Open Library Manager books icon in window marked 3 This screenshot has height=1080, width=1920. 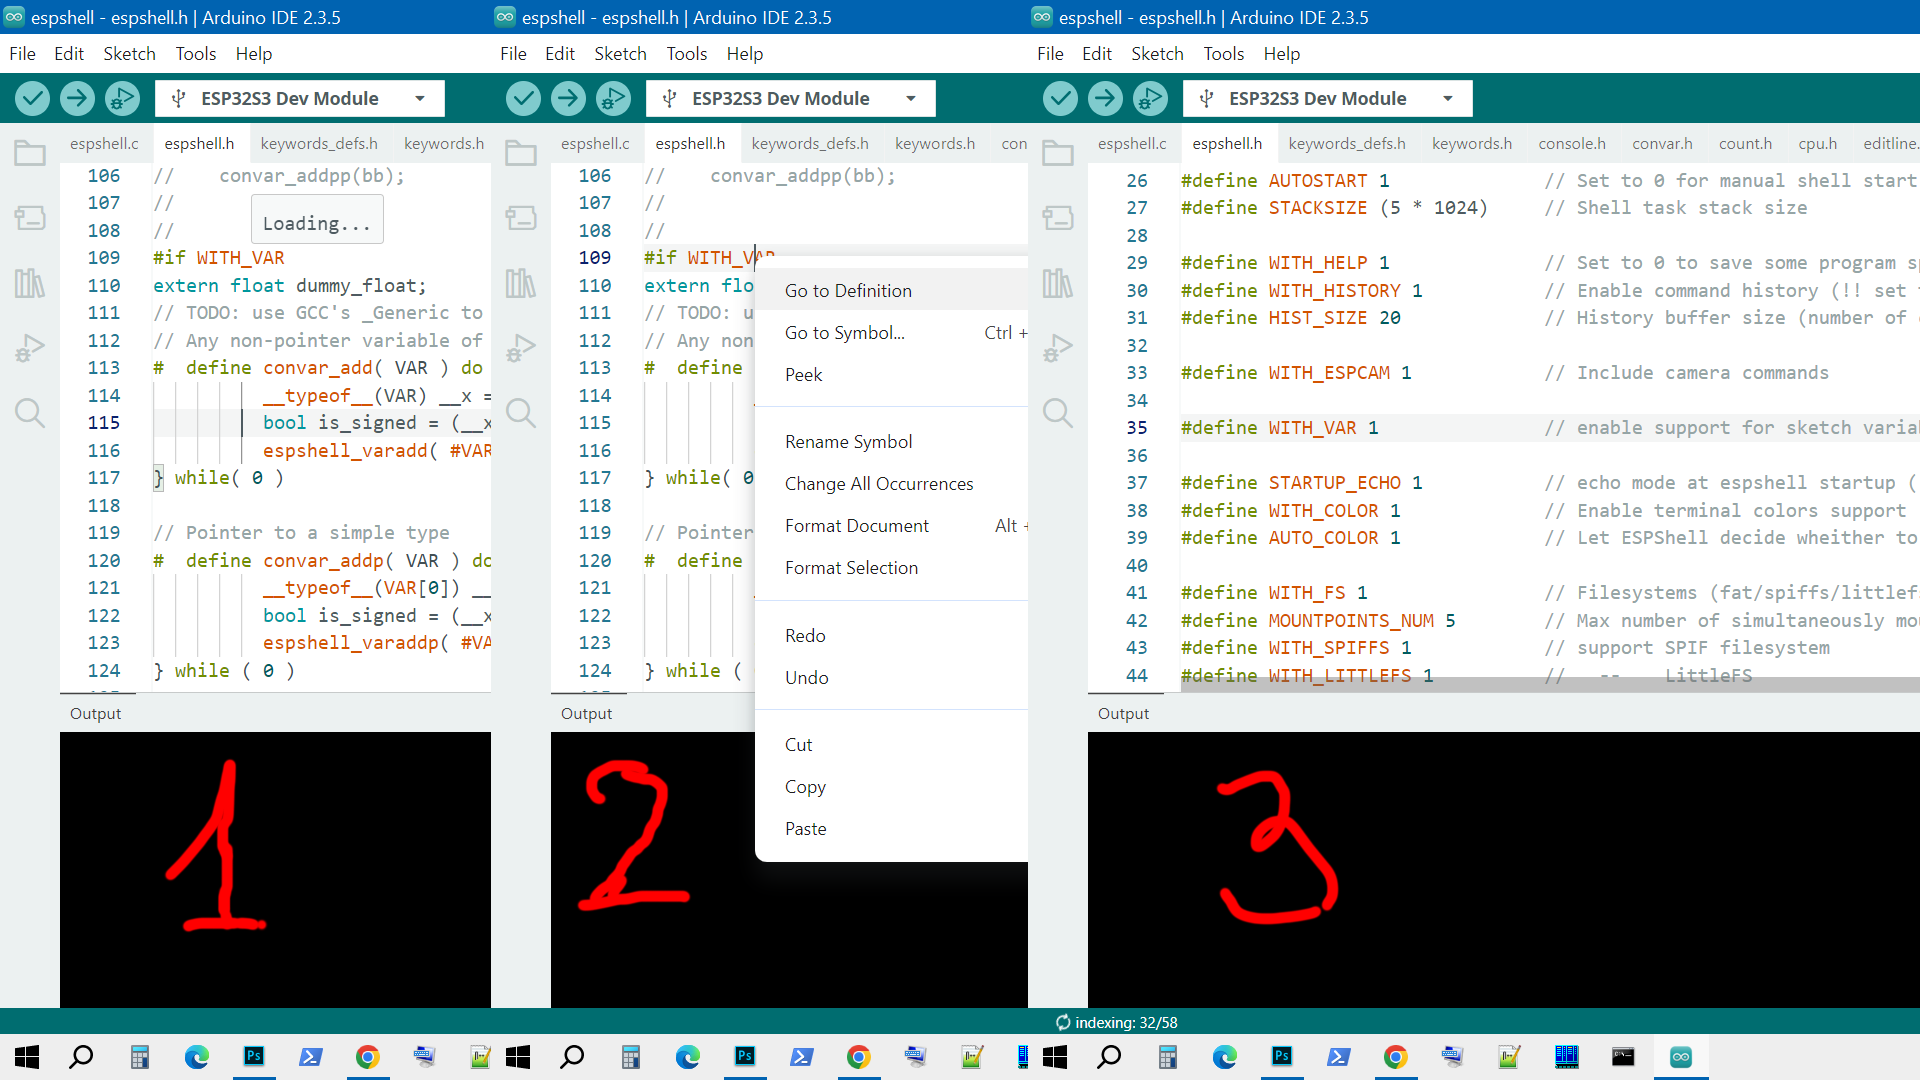1058,283
